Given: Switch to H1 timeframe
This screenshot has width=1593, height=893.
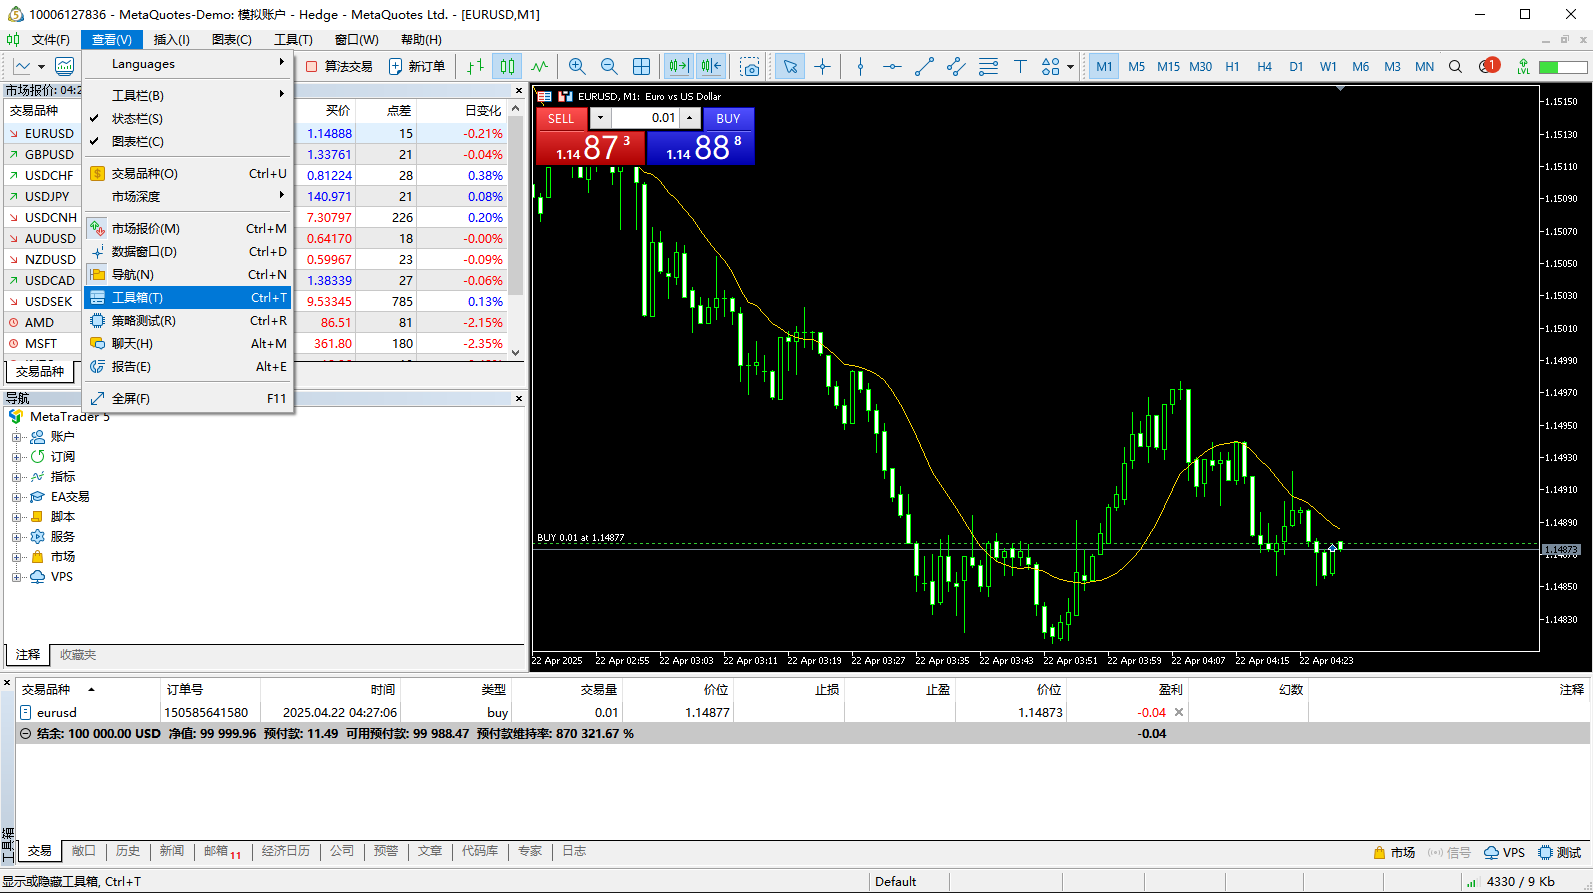Looking at the screenshot, I should coord(1232,66).
